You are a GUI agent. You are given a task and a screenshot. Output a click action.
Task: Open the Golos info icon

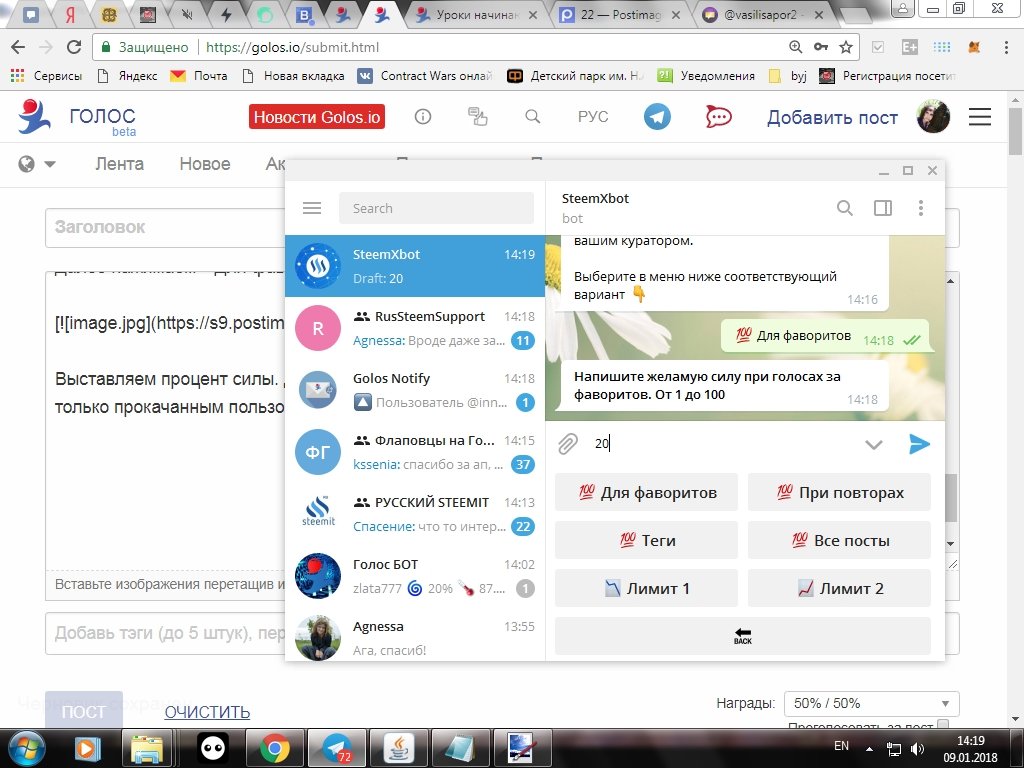tap(423, 117)
